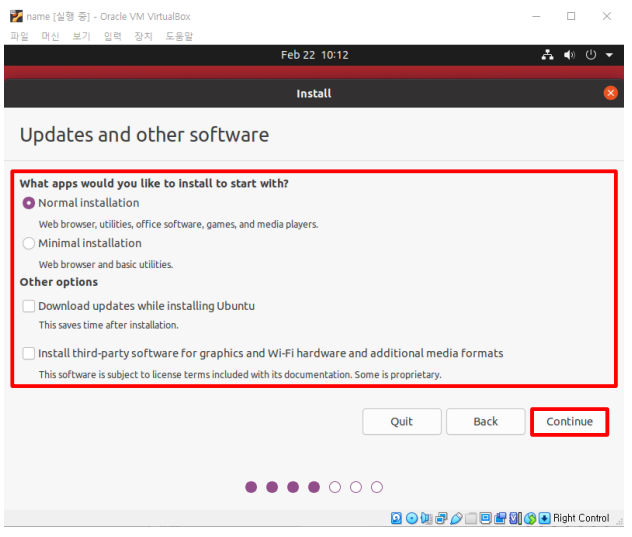
Task: Click the window resize grip in status bar
Action: coord(620,521)
